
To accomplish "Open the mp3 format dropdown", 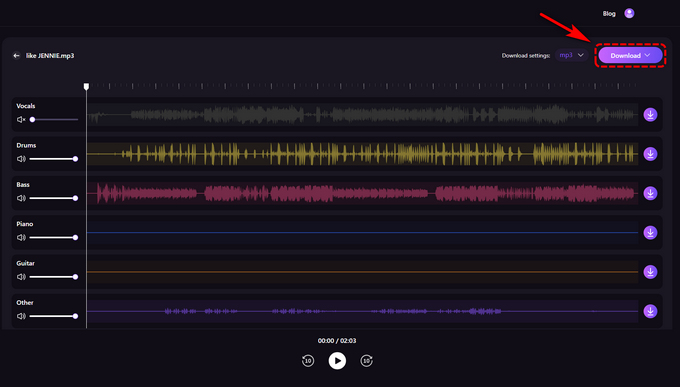I will (x=572, y=55).
